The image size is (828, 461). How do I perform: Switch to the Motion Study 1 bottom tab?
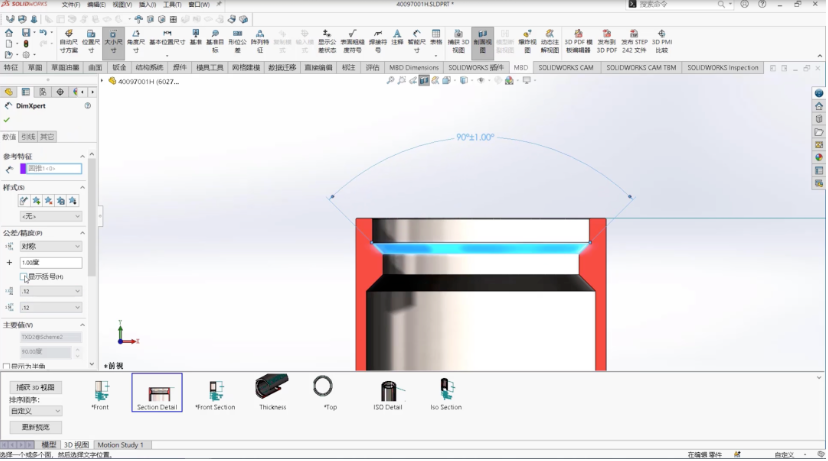pyautogui.click(x=120, y=445)
